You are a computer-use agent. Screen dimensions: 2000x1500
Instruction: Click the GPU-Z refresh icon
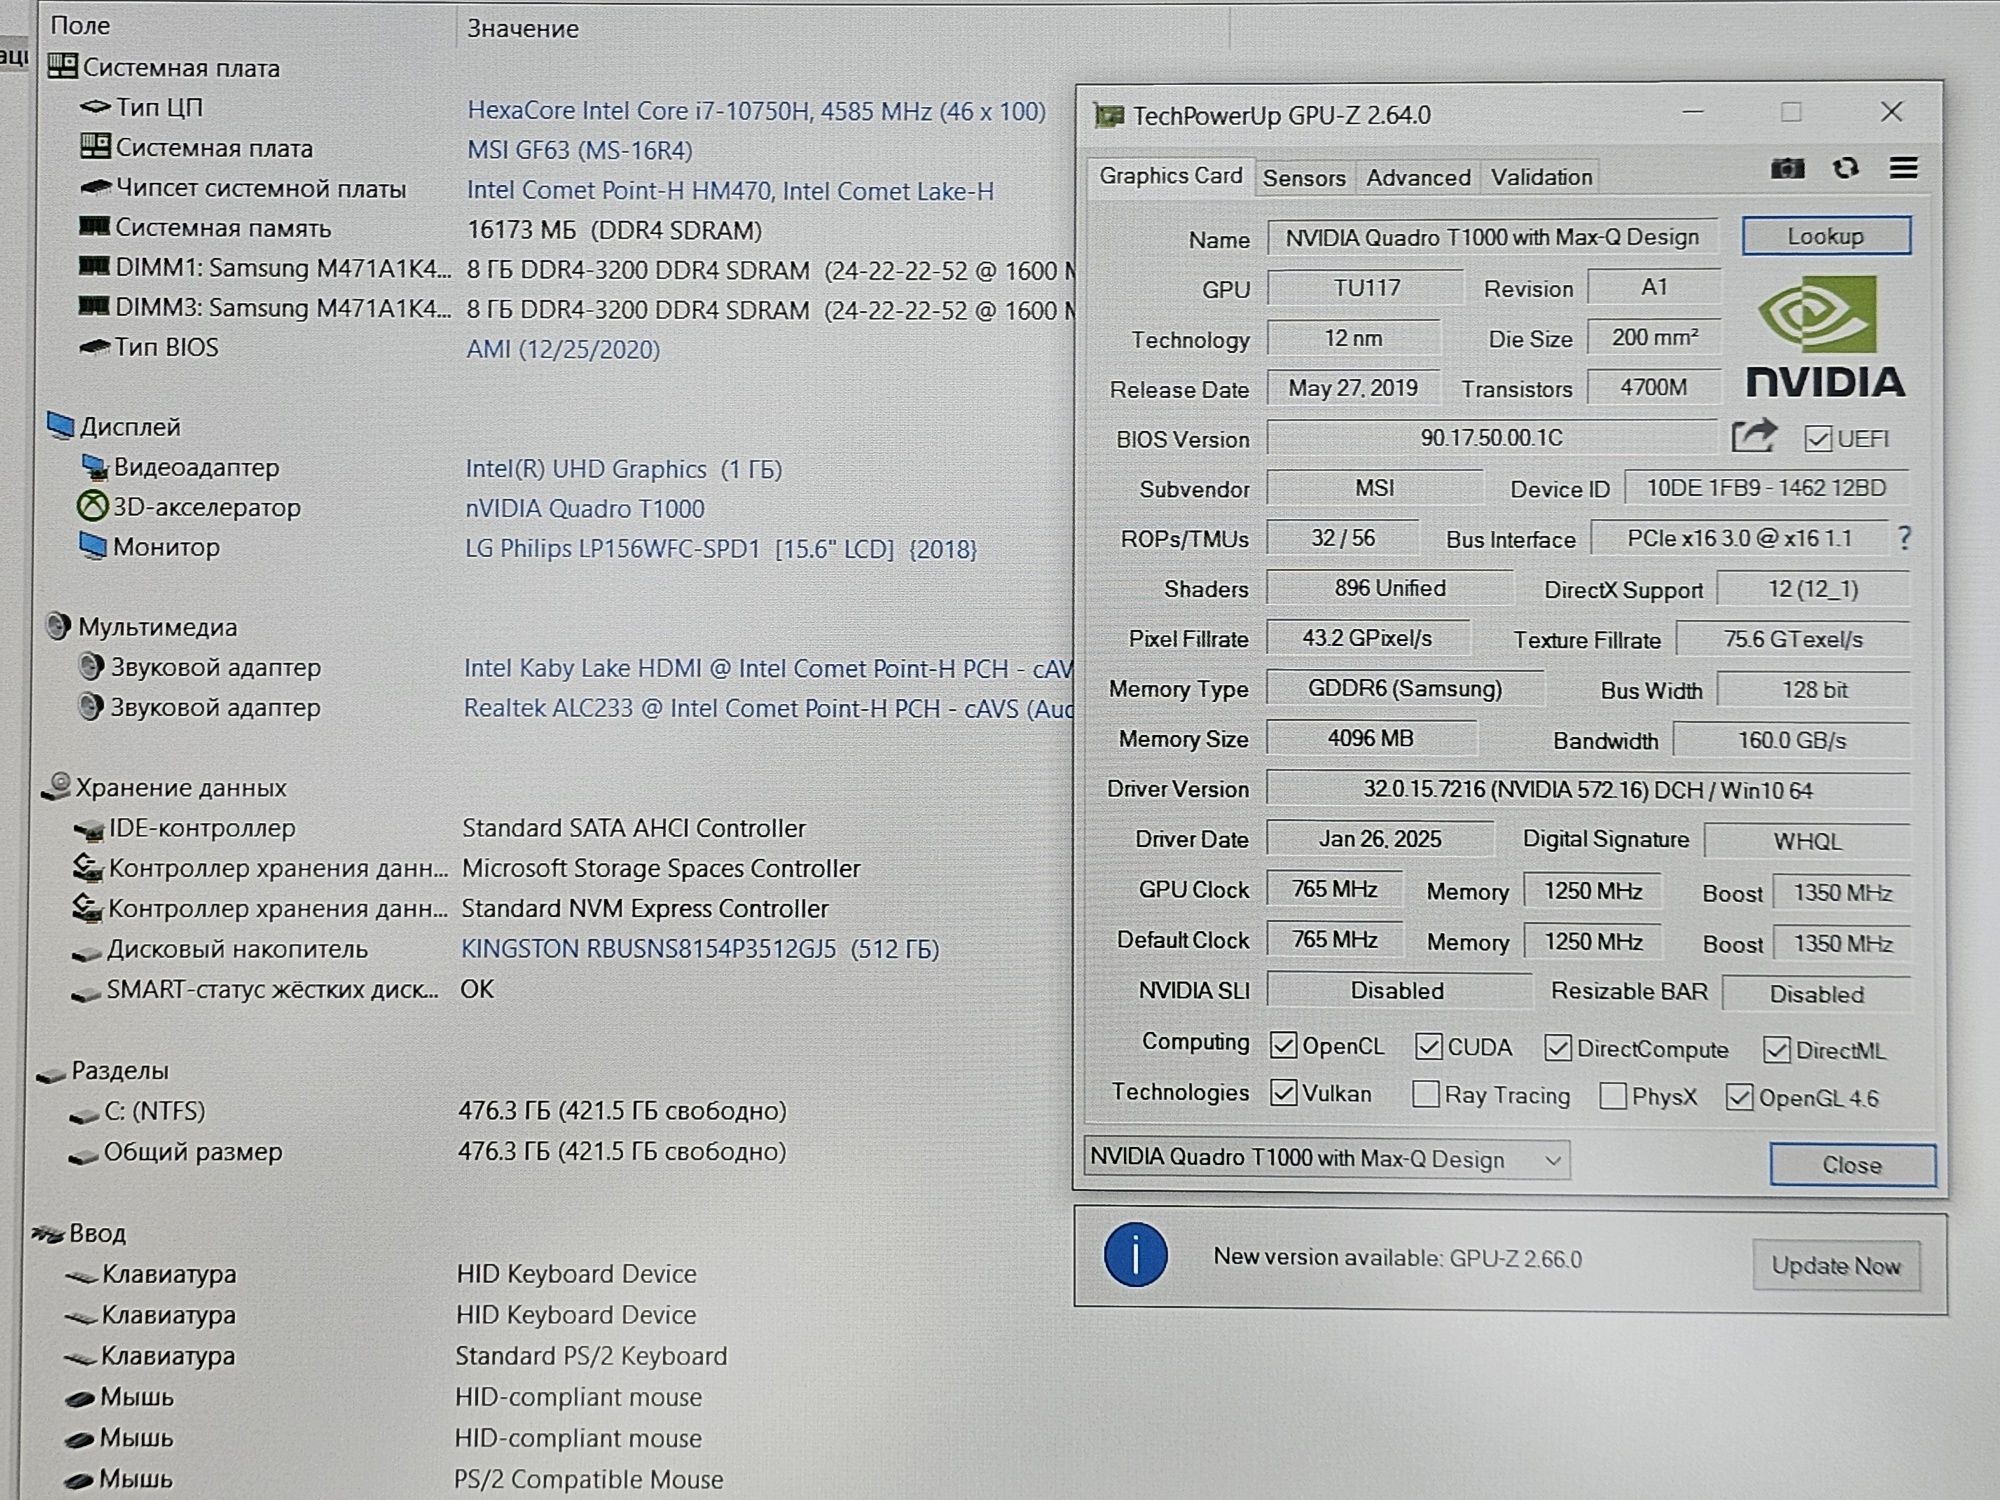(1846, 168)
